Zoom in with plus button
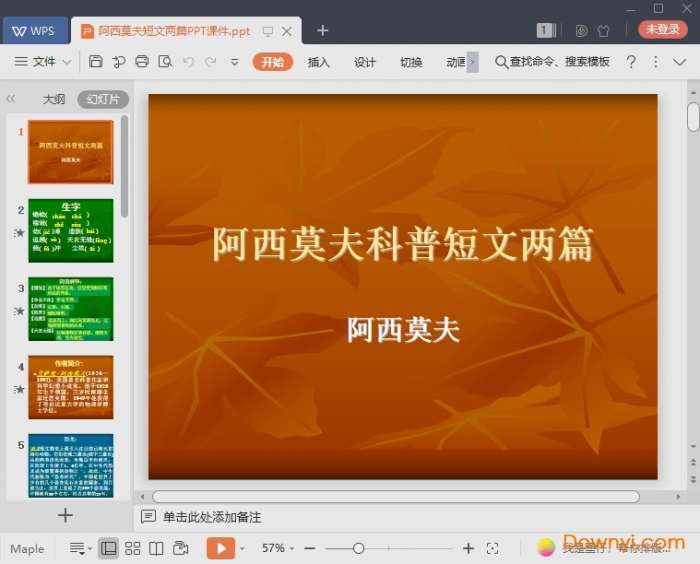 pos(468,548)
